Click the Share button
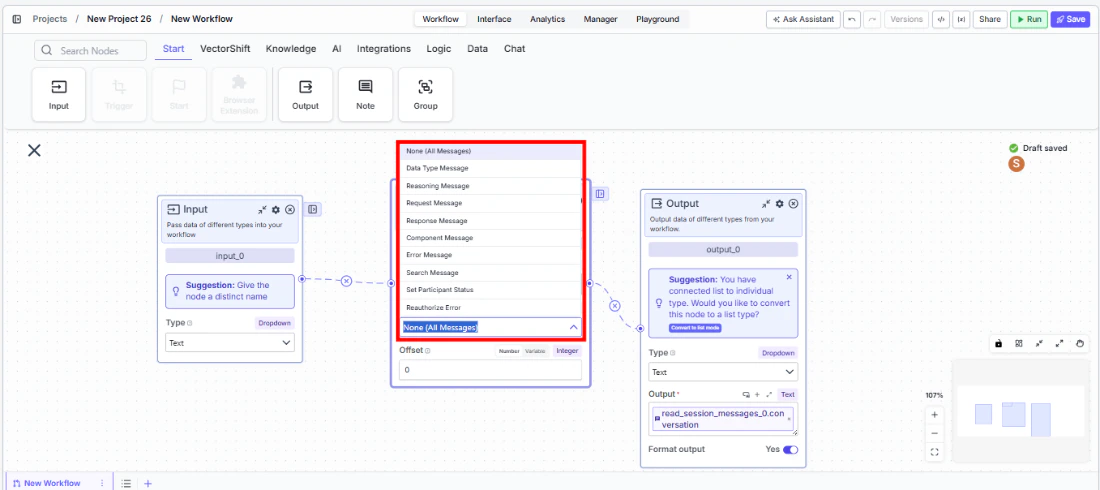The width and height of the screenshot is (1100, 490). pos(990,19)
